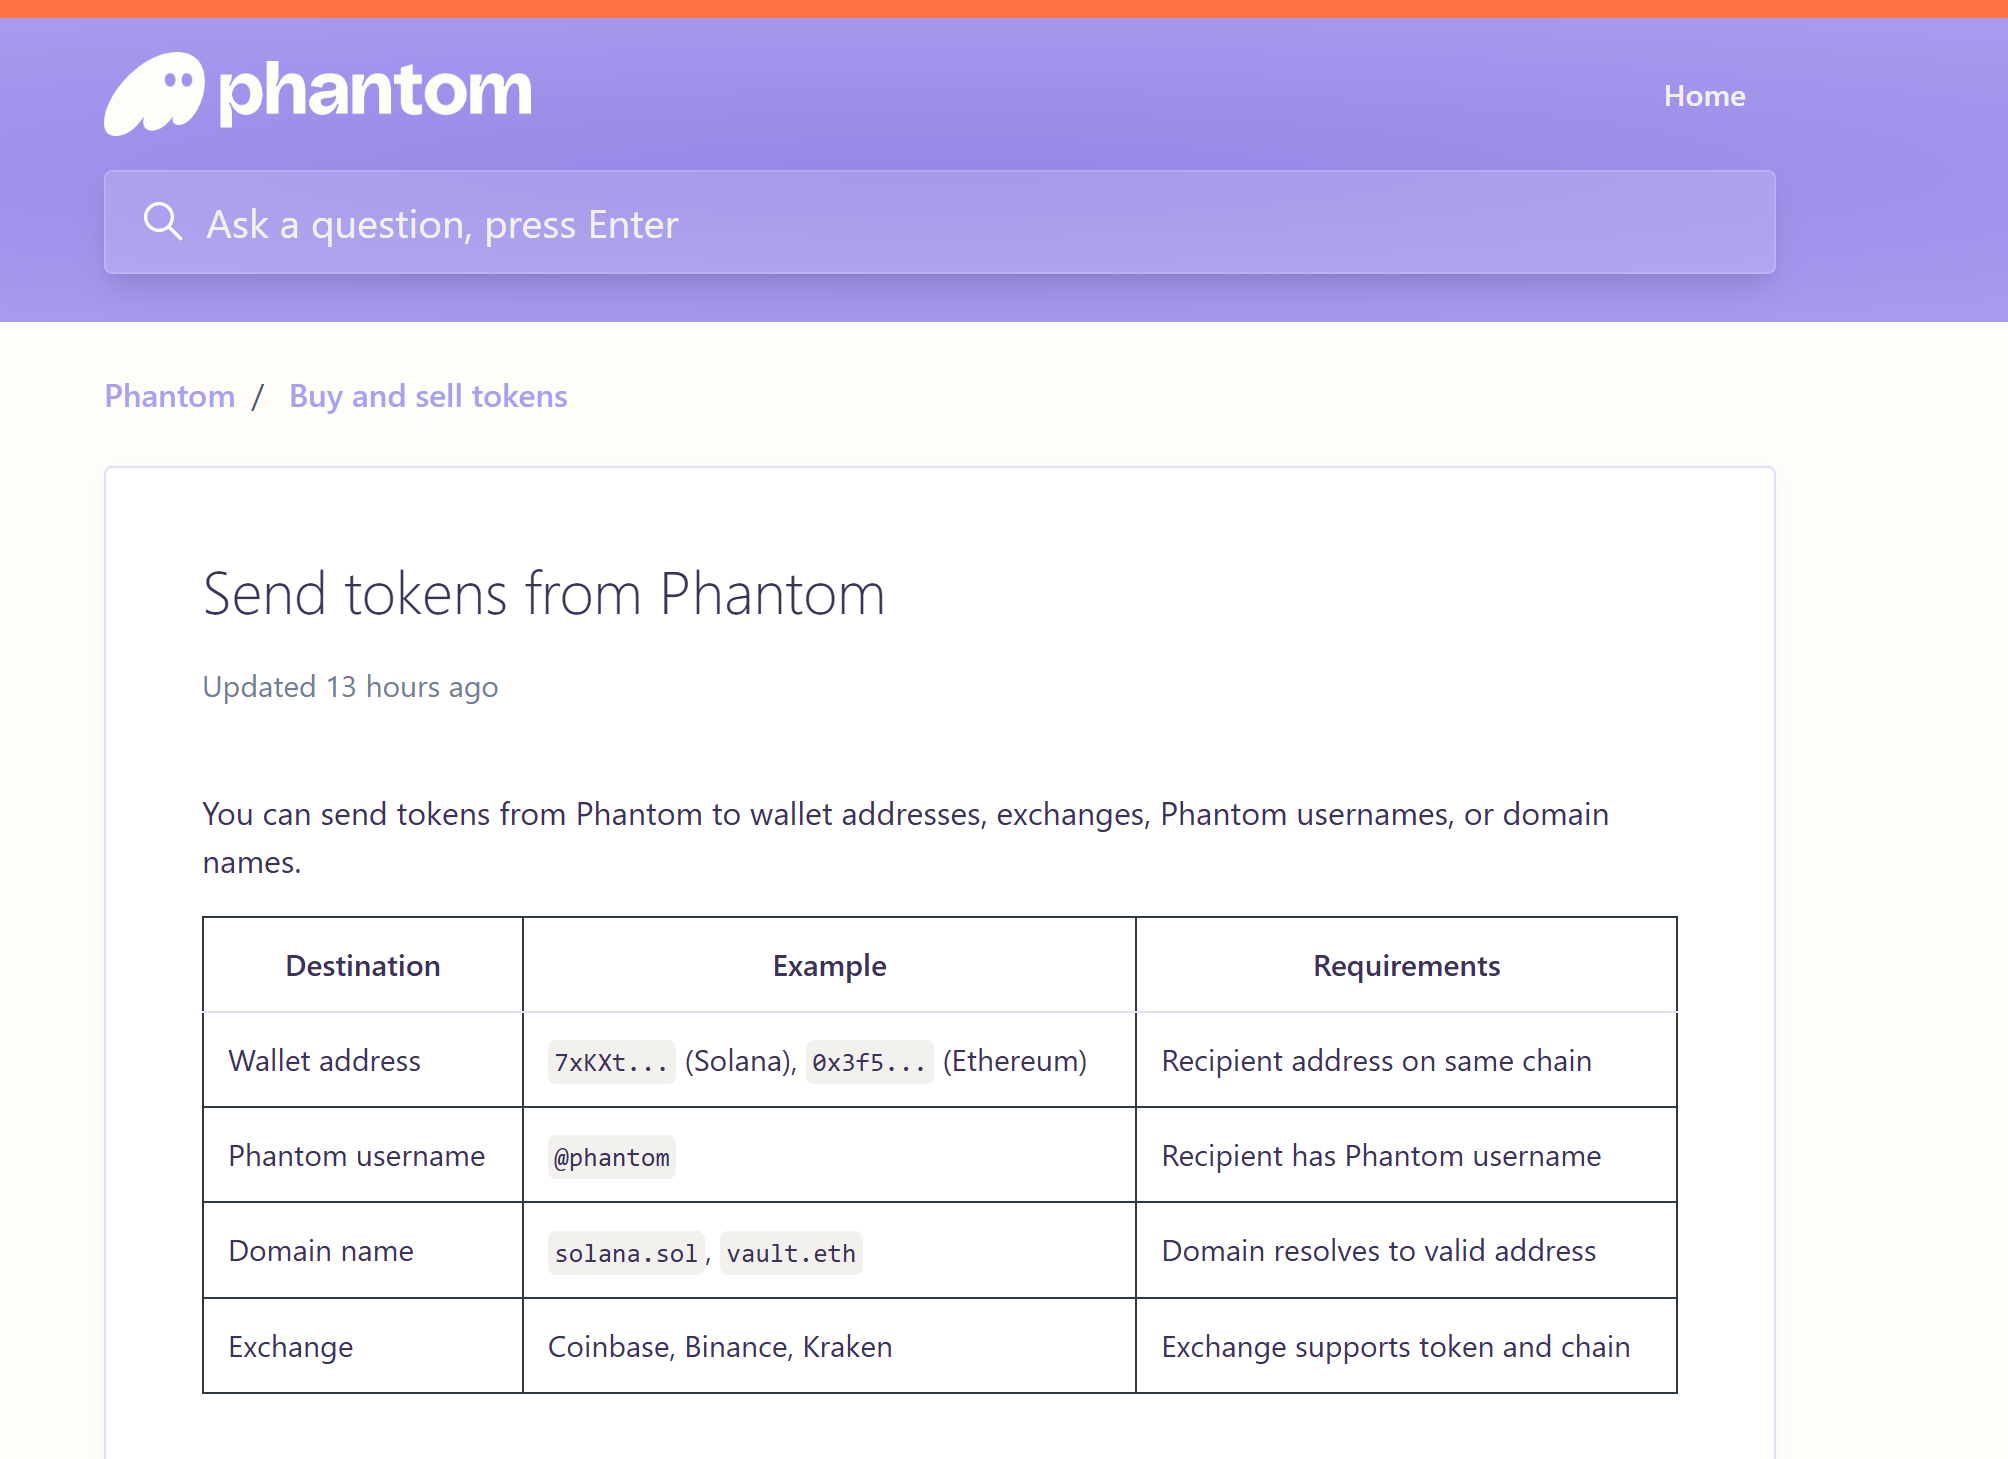
Task: Click the search magnifying glass icon
Action: (x=162, y=222)
